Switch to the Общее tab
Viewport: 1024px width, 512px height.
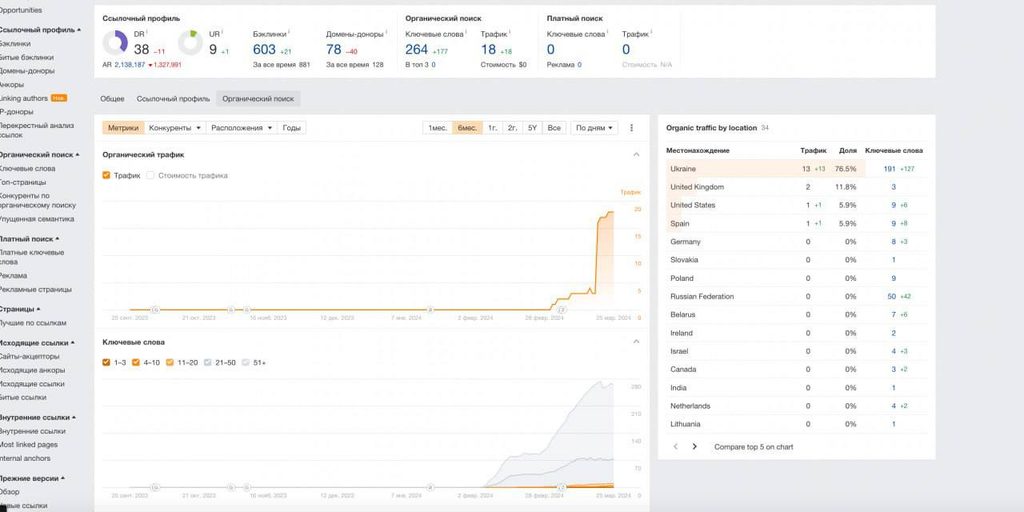coord(112,99)
